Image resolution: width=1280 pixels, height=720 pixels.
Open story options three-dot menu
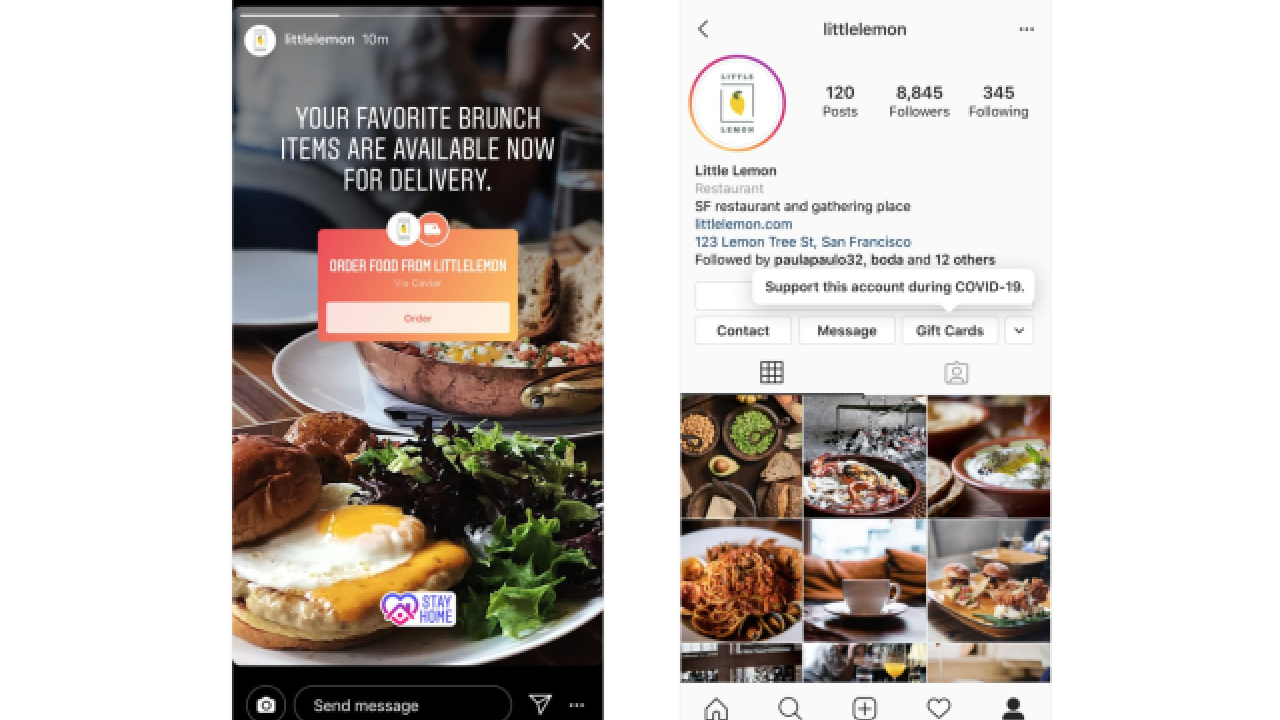point(577,705)
